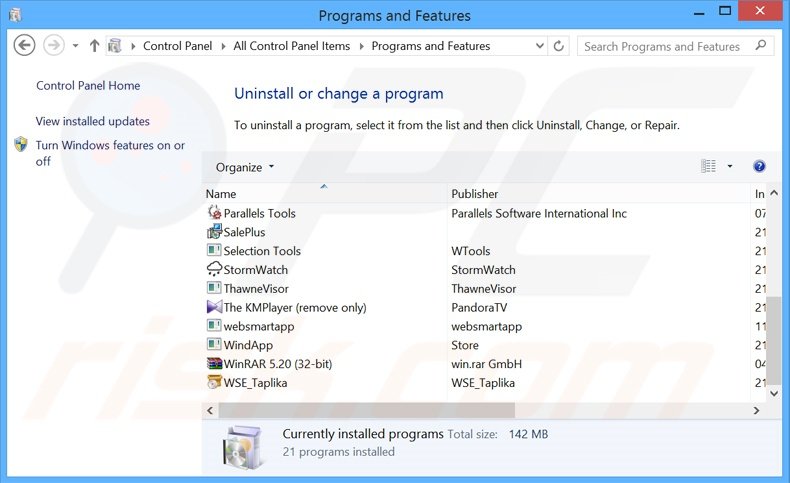Select WinRAR 5.20 (32-bit) entry
Viewport: 790px width, 483px height.
pos(278,364)
